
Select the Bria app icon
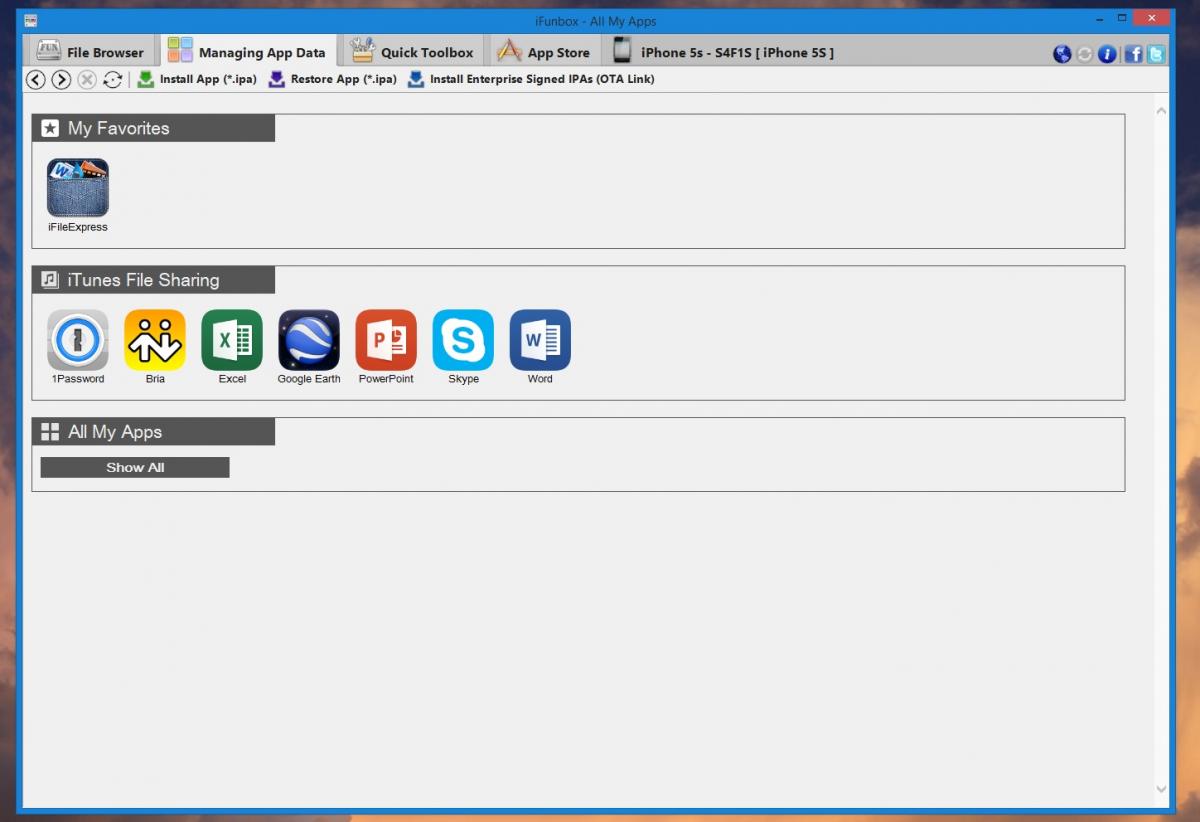click(155, 340)
